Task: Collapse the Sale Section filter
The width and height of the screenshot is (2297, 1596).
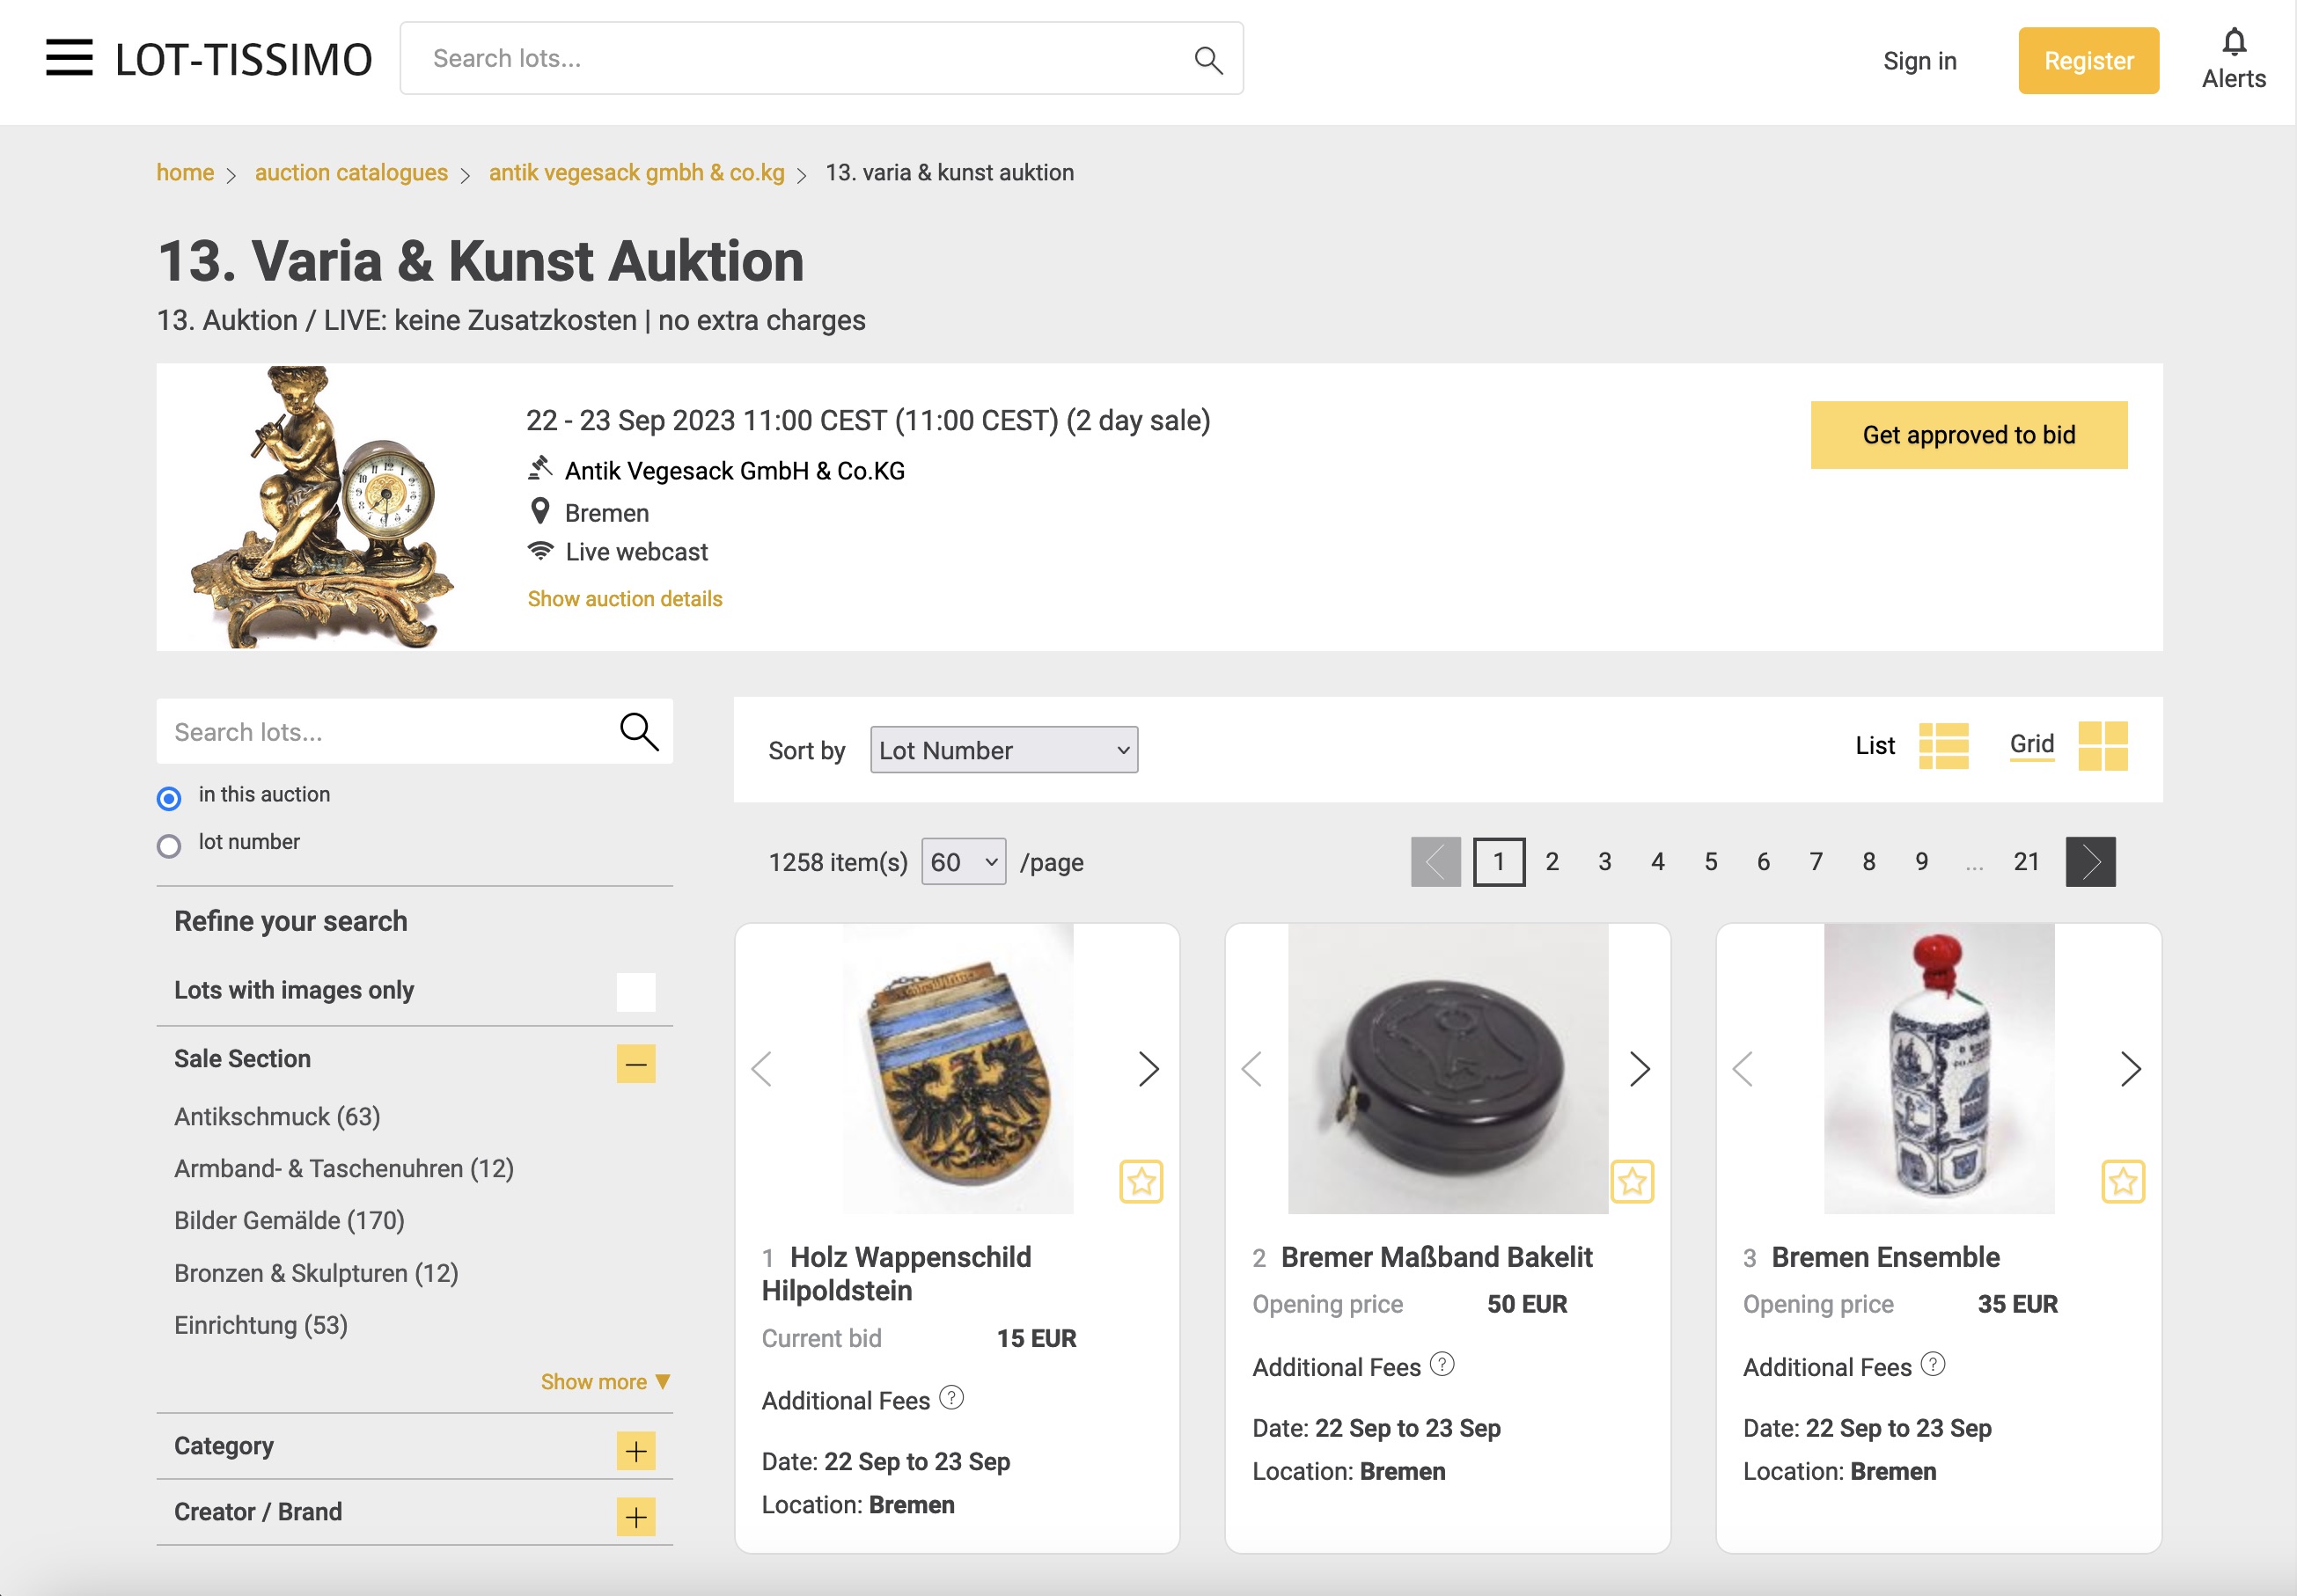Action: (636, 1063)
